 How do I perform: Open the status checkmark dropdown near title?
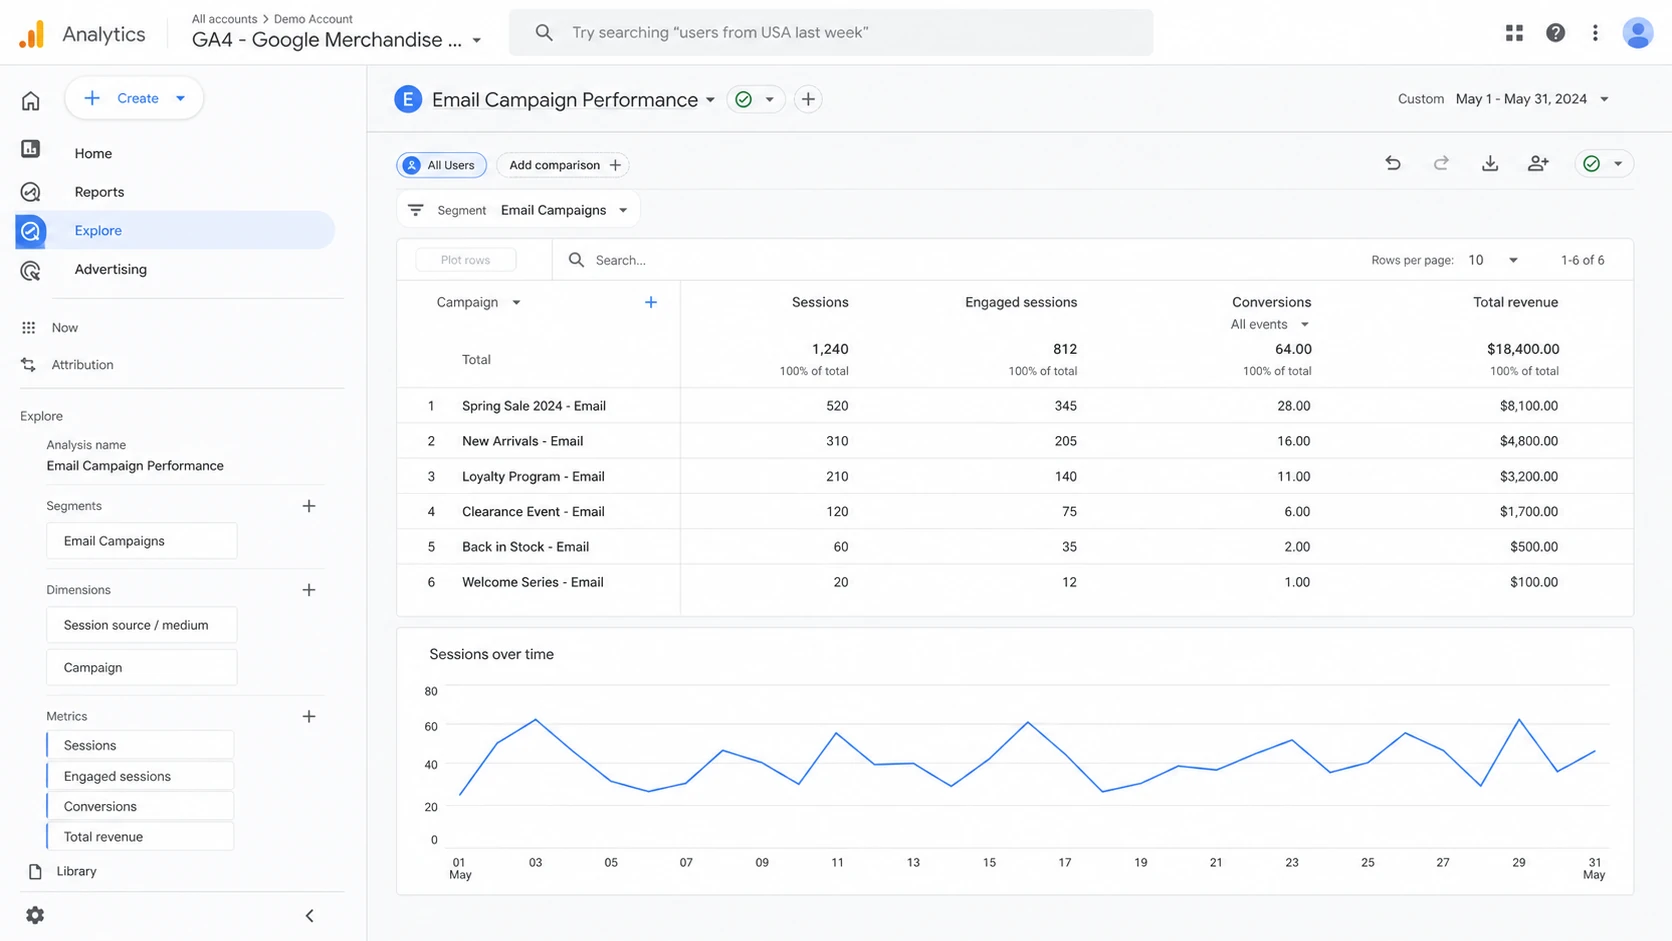pyautogui.click(x=769, y=100)
